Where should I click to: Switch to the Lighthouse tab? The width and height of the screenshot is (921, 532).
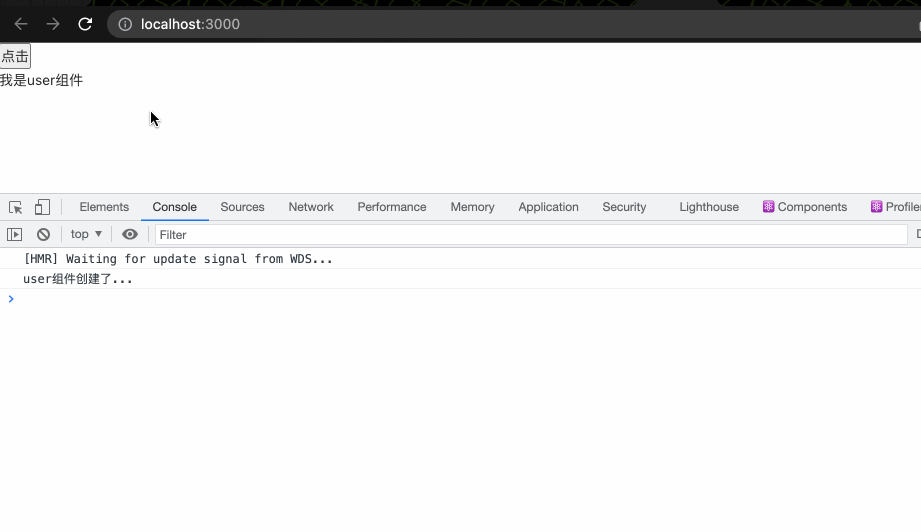709,207
